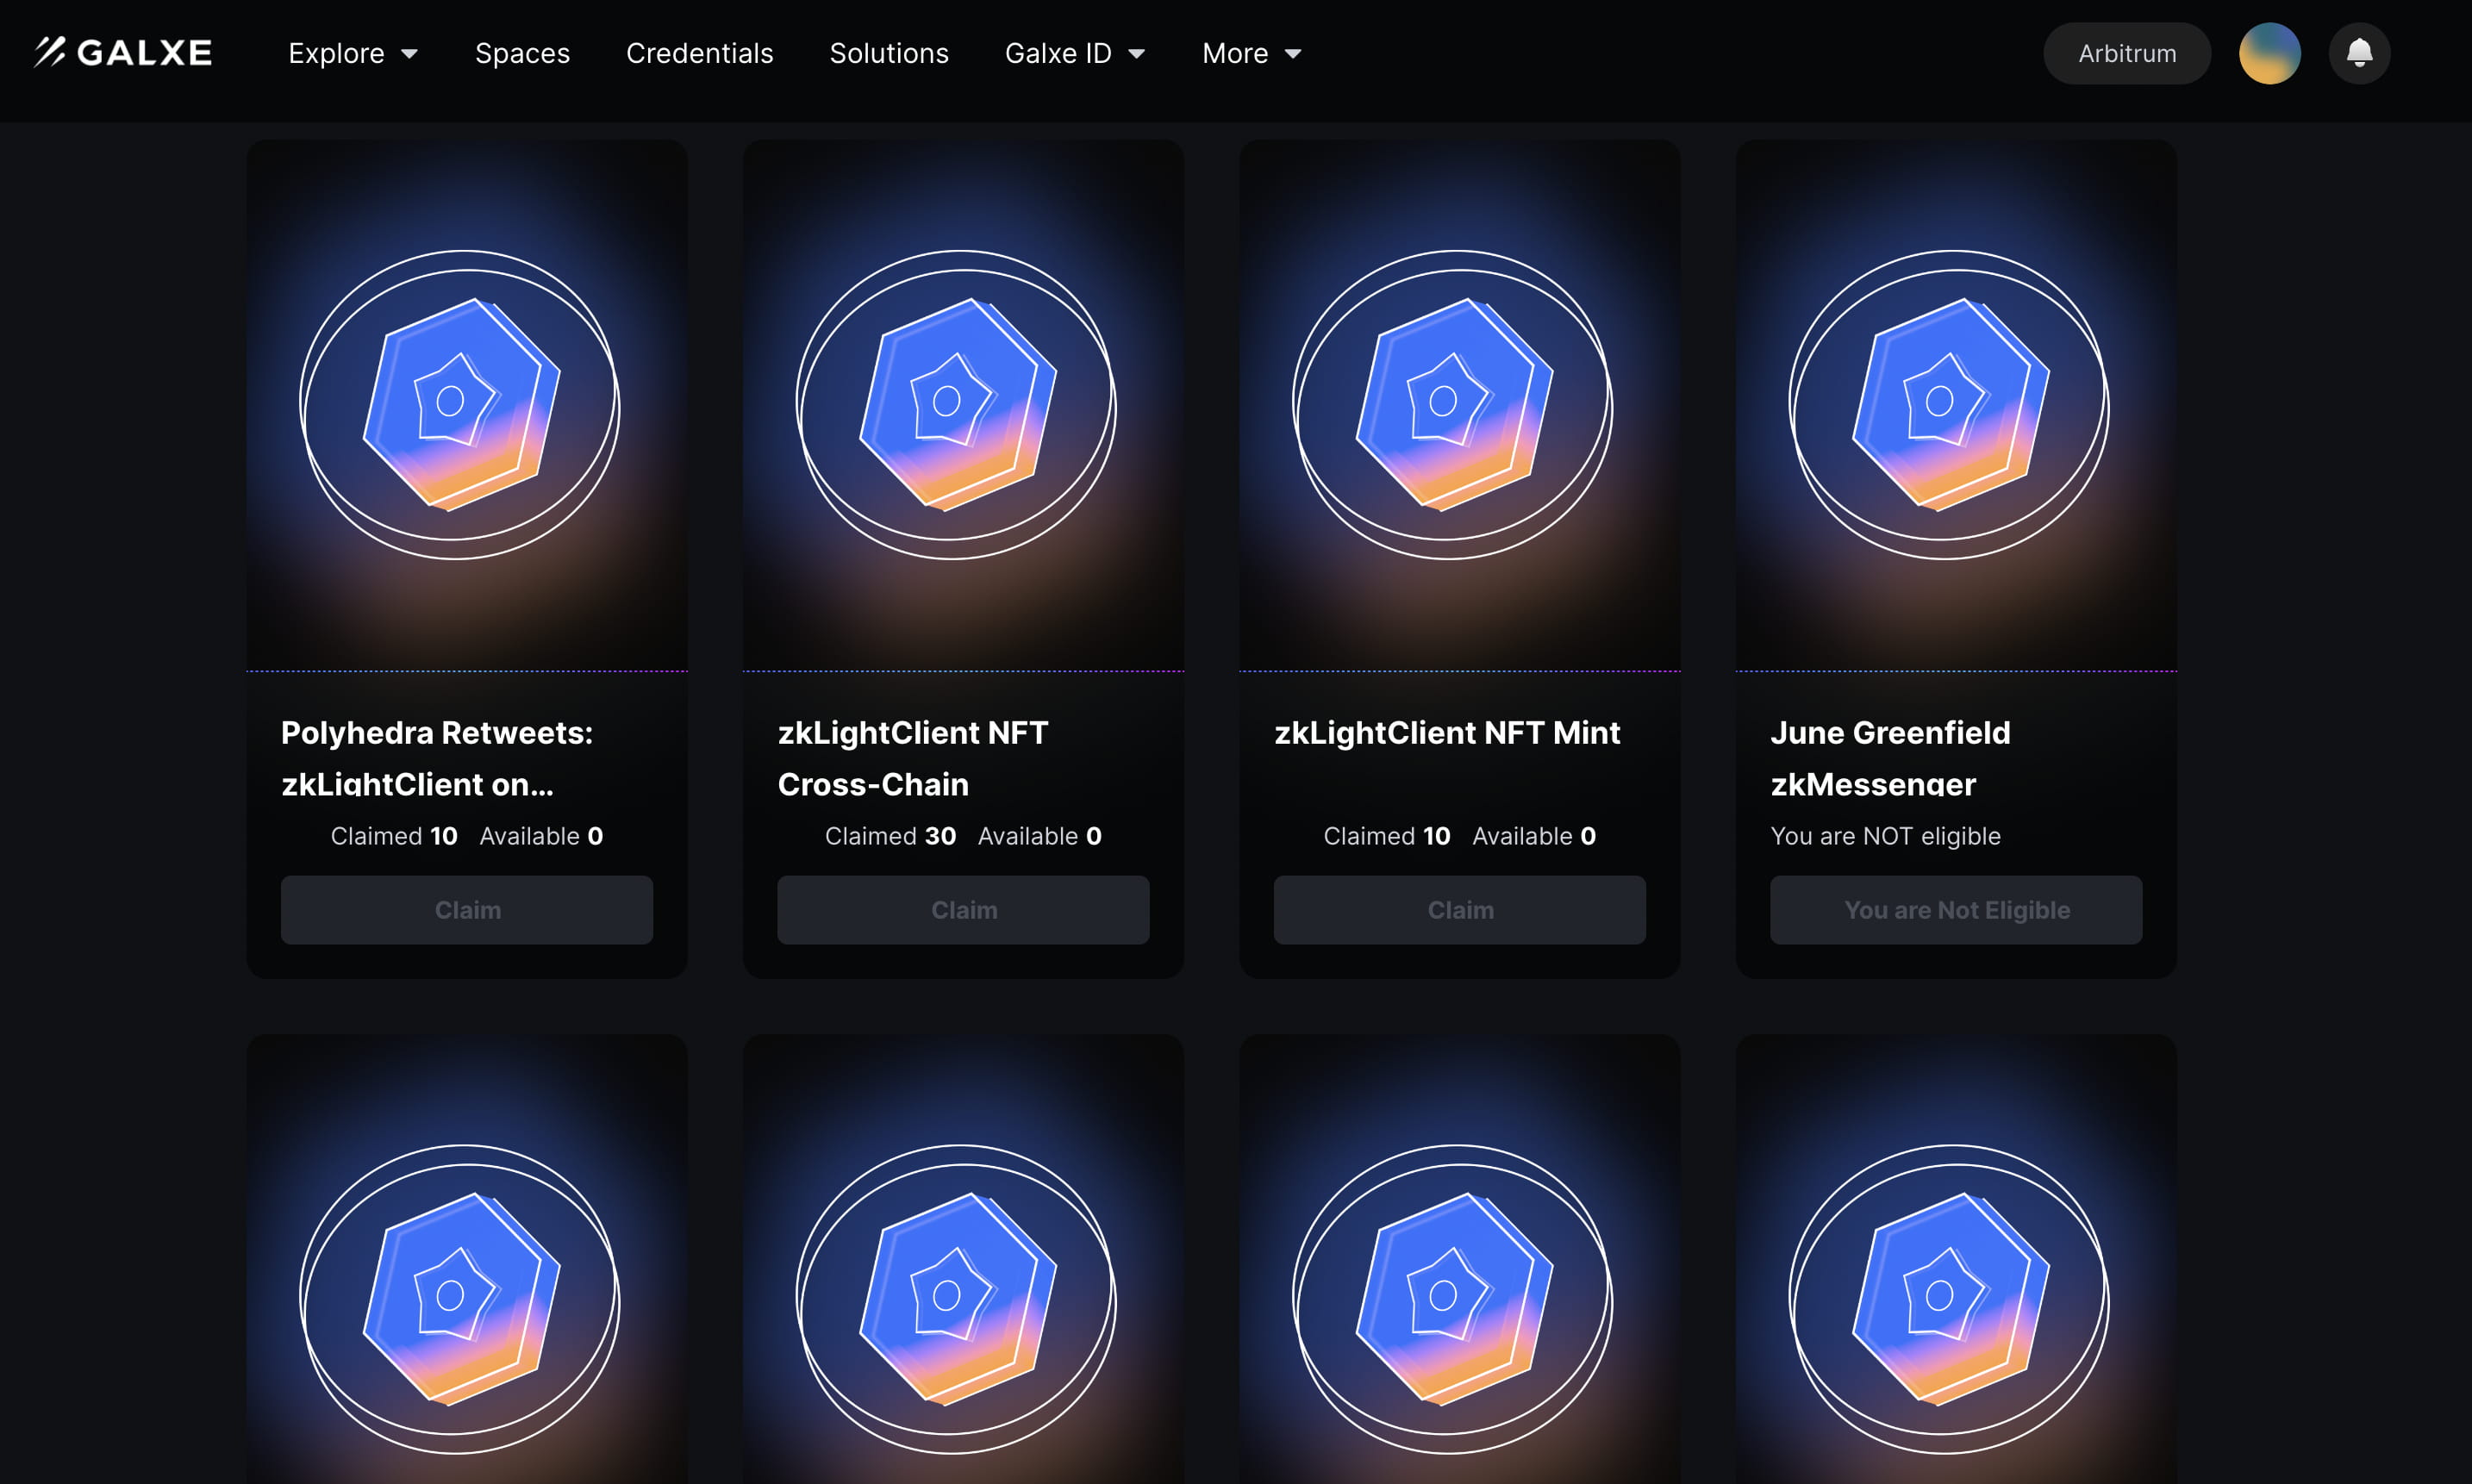Click the Galxe logo icon
Viewport: 2472px width, 1484px height.
pos(50,52)
